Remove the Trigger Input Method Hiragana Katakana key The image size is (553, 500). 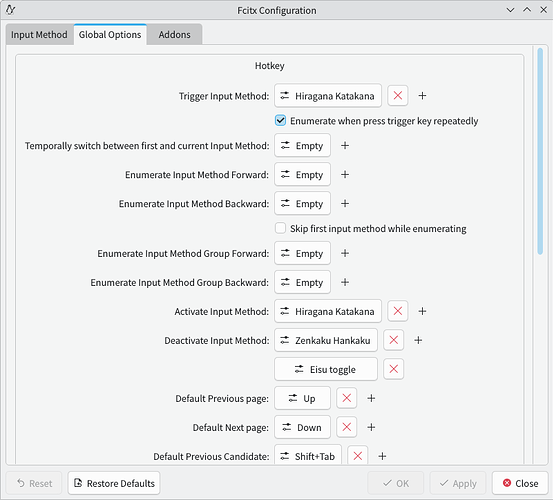397,96
